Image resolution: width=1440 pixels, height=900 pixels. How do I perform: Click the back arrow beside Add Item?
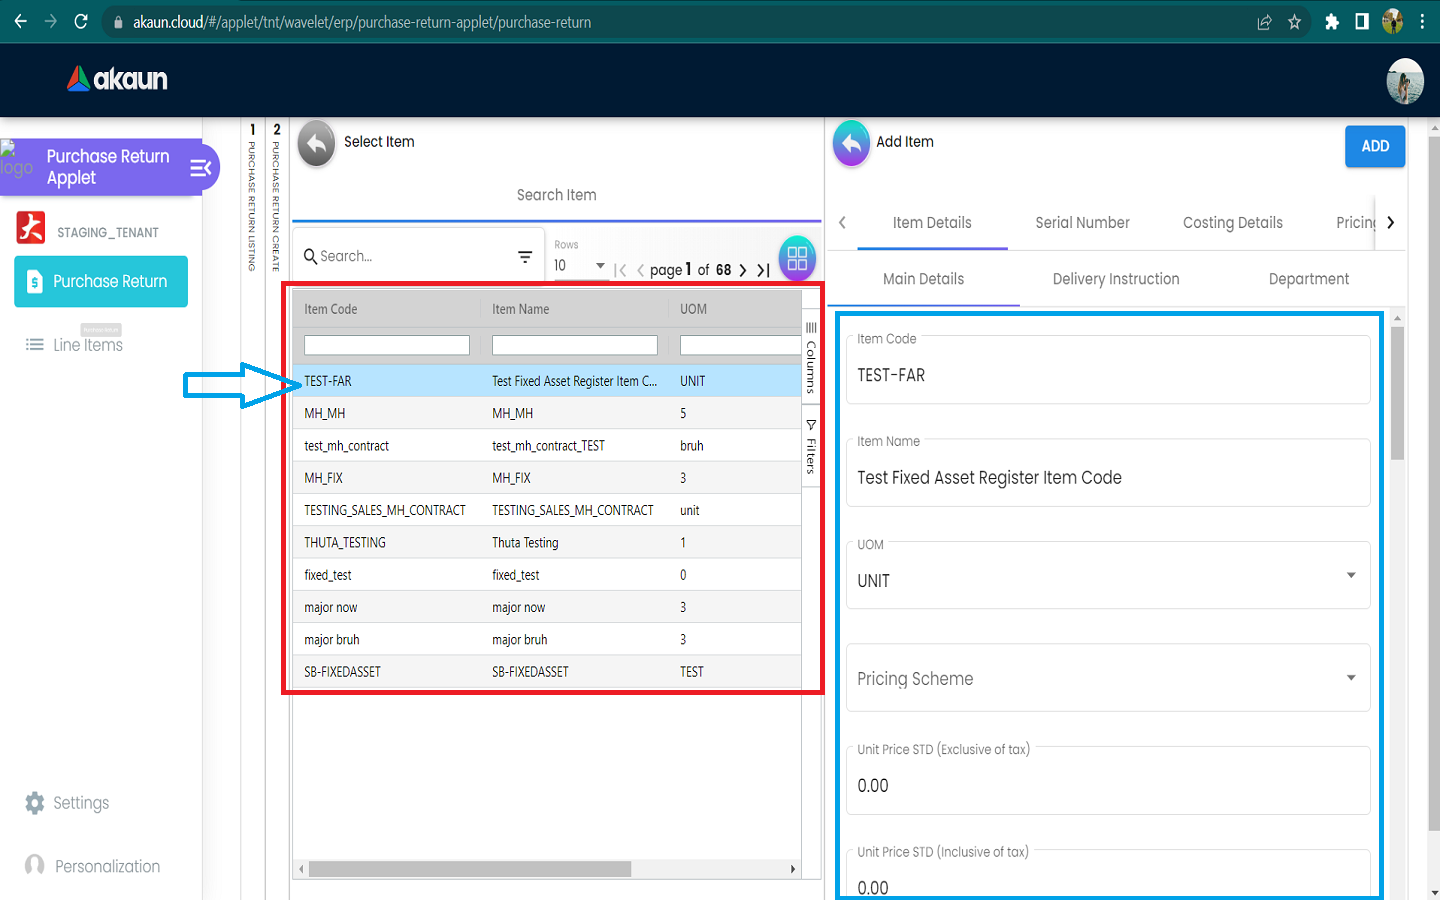[851, 144]
